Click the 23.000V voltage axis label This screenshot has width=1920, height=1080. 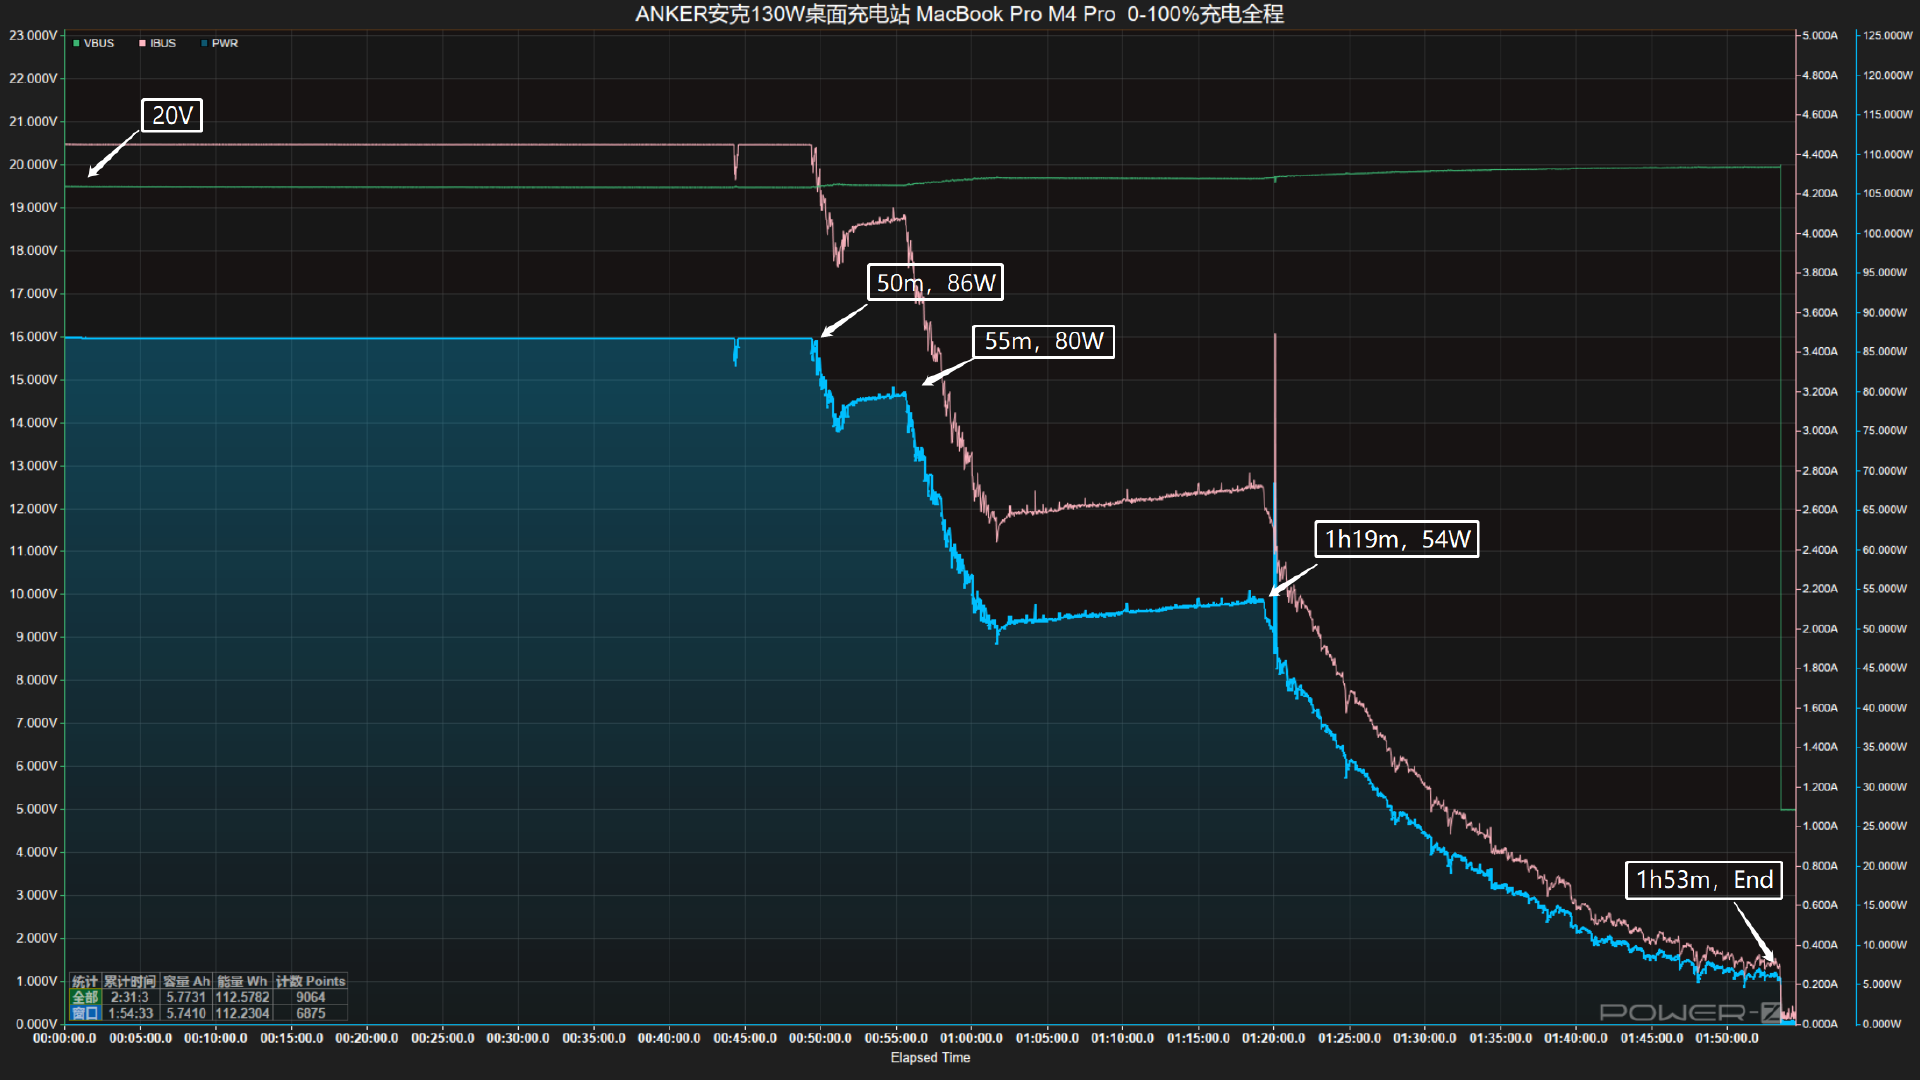point(33,35)
